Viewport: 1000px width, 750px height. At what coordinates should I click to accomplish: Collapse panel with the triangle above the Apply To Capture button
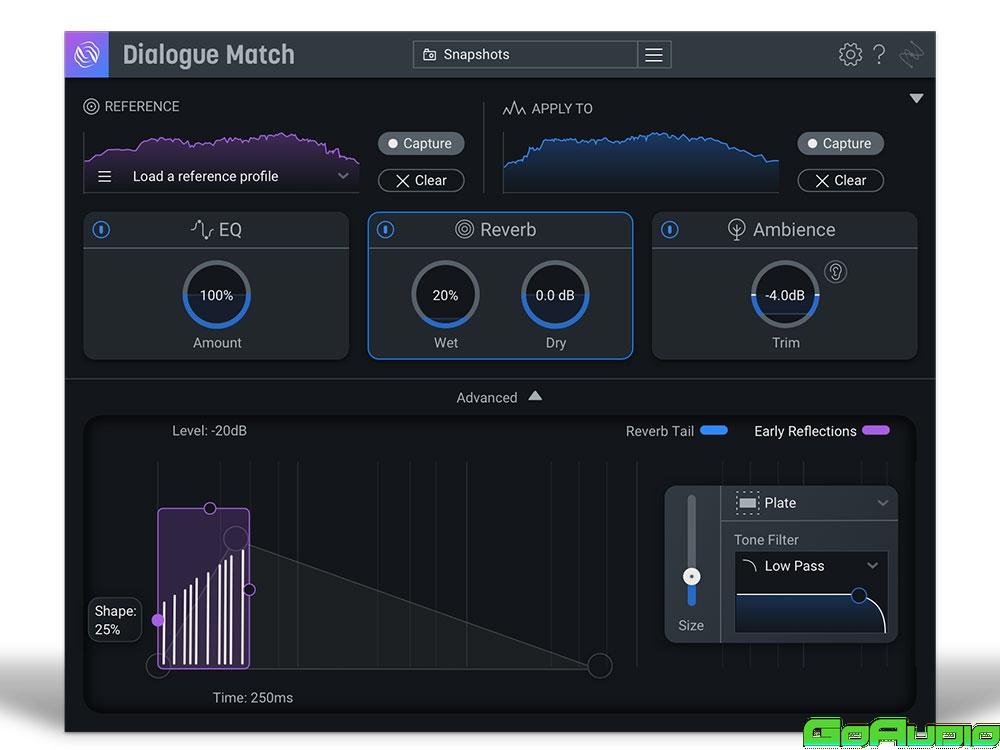[916, 98]
